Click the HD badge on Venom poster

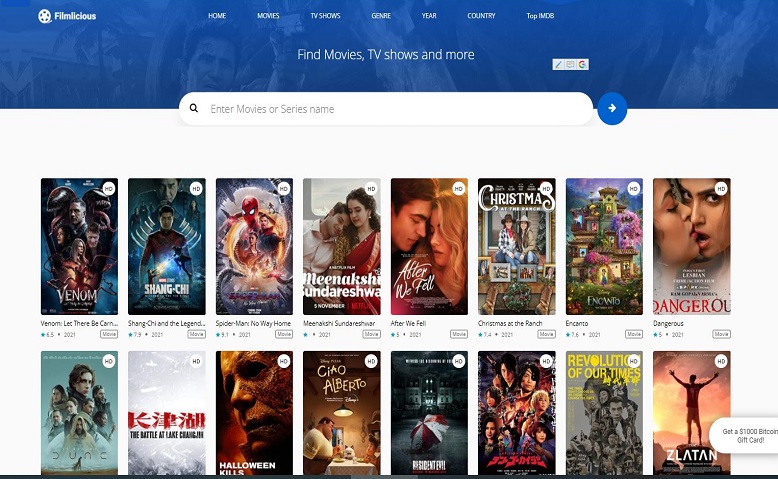[108, 188]
